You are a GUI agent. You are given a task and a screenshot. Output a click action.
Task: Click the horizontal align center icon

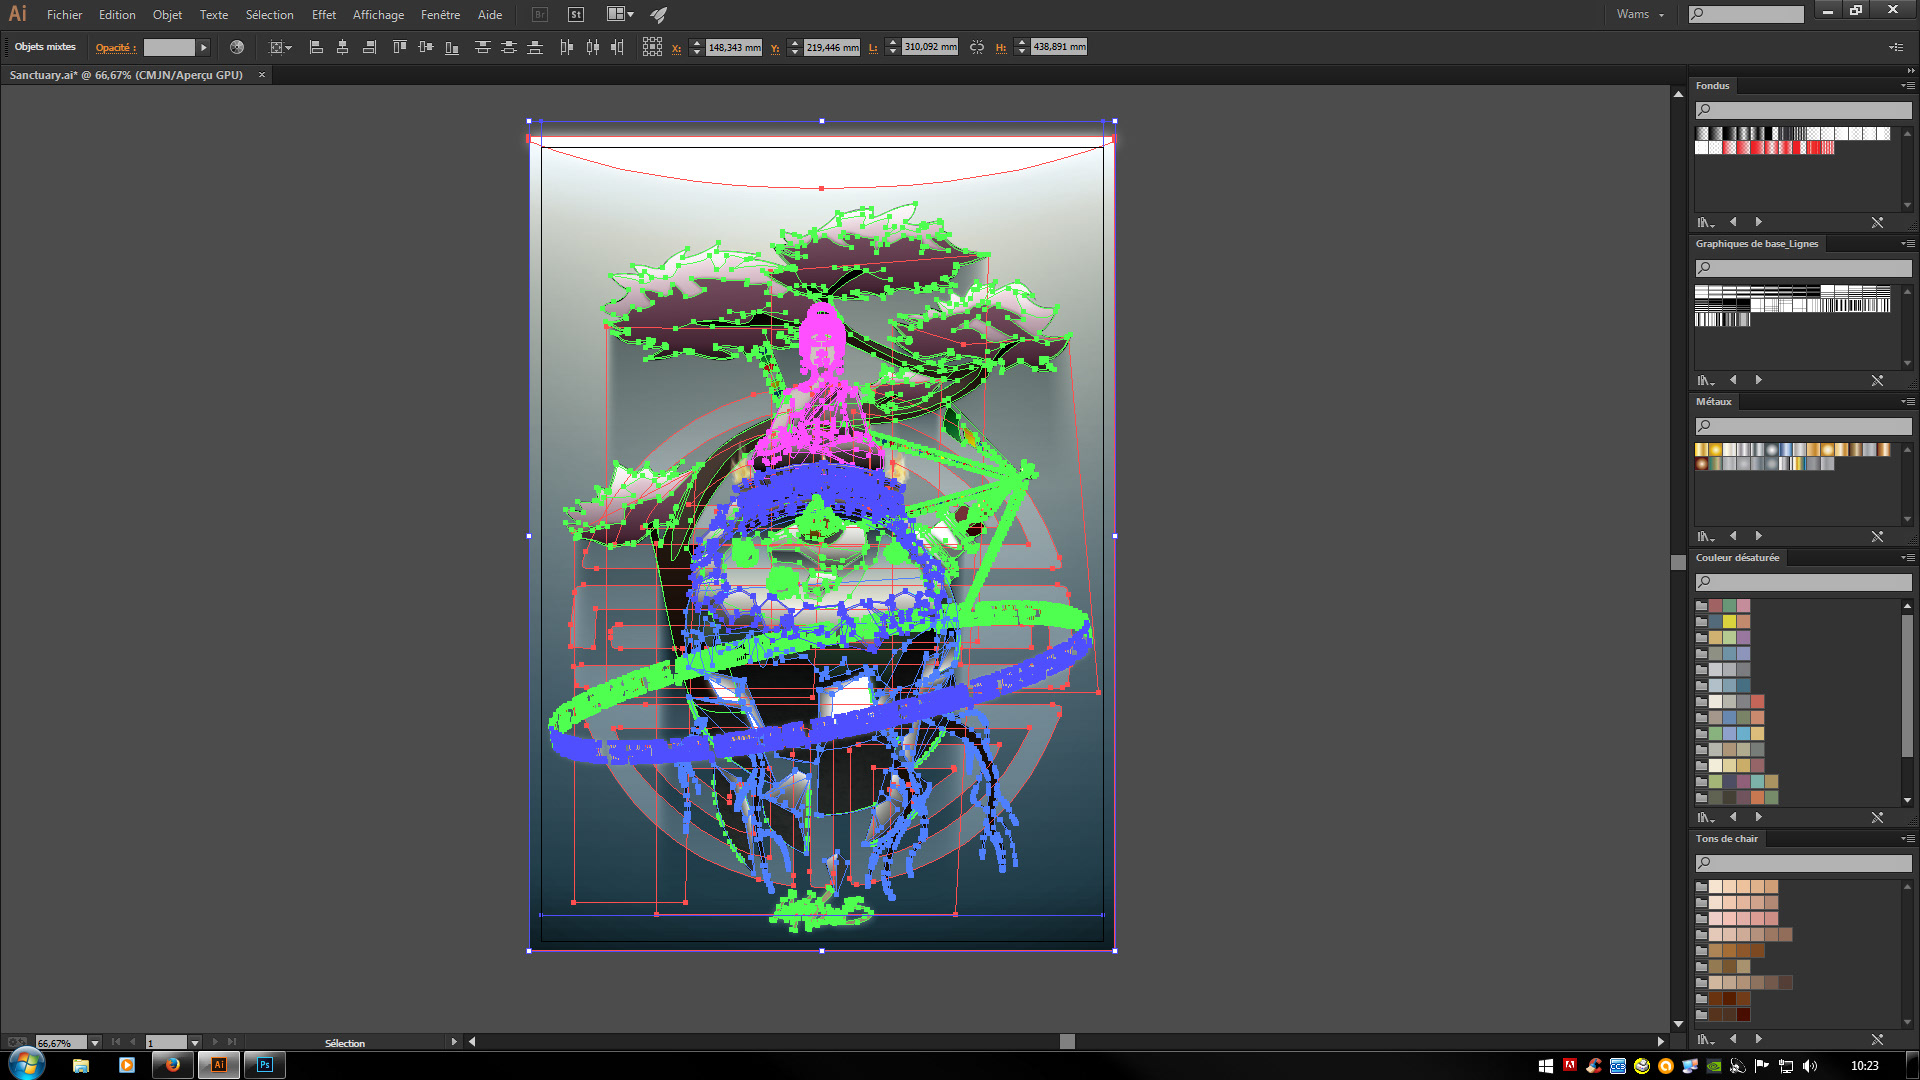pyautogui.click(x=342, y=47)
